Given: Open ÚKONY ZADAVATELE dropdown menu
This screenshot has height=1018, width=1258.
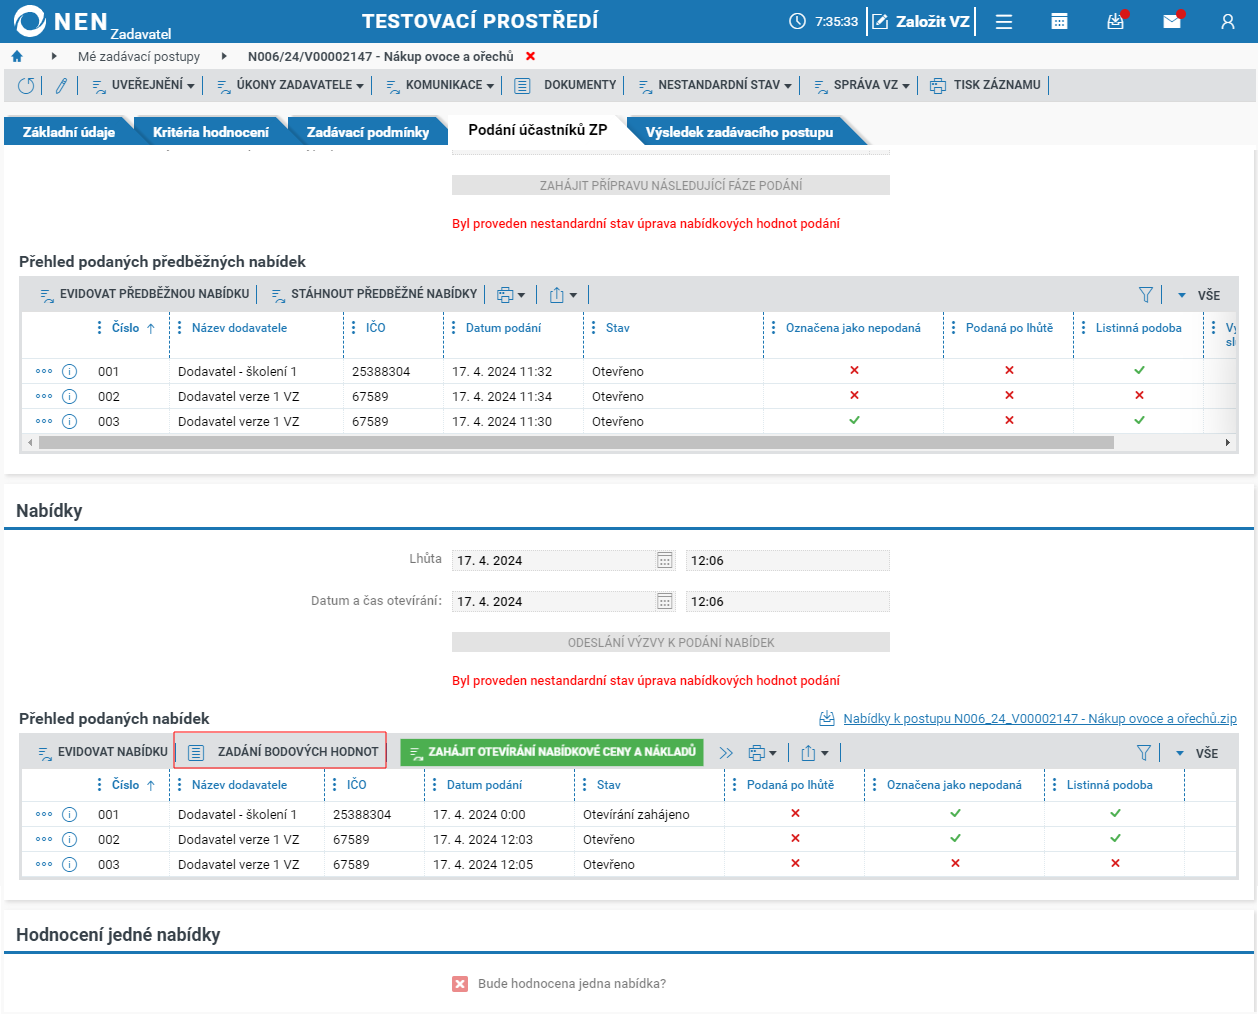Looking at the screenshot, I should pyautogui.click(x=290, y=86).
